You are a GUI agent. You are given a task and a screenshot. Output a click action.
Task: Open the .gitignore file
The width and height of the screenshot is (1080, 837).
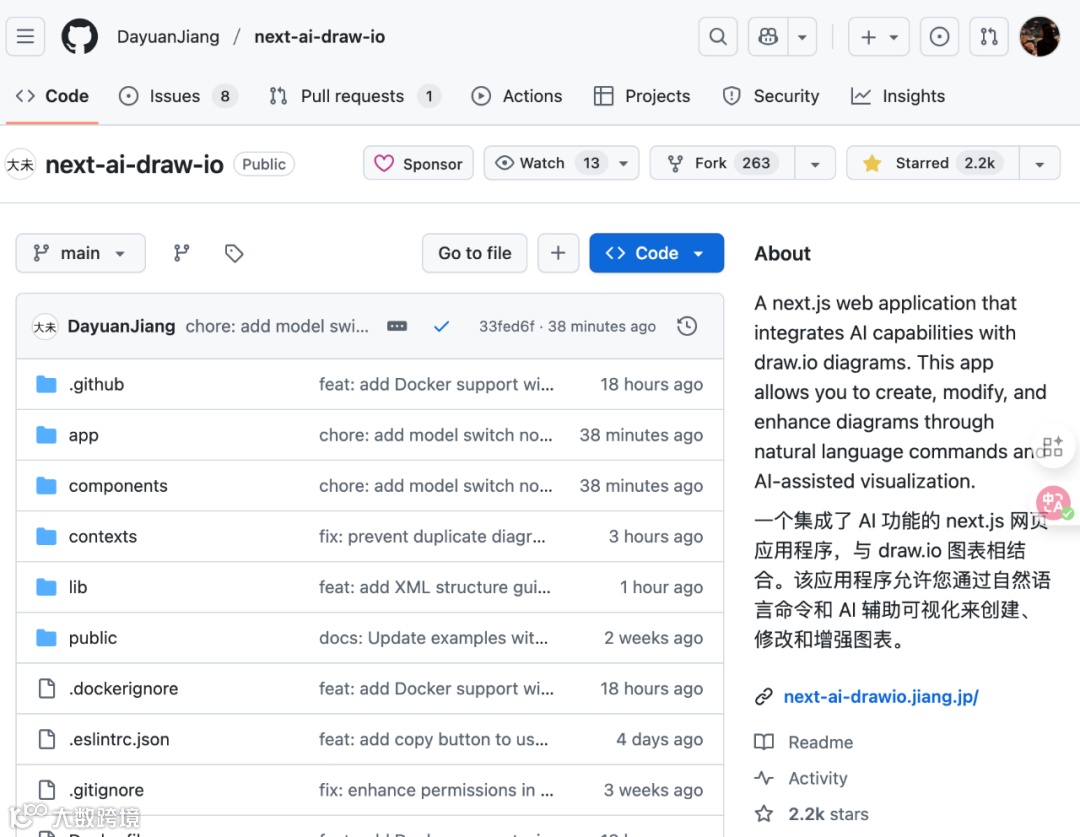pyautogui.click(x=107, y=790)
